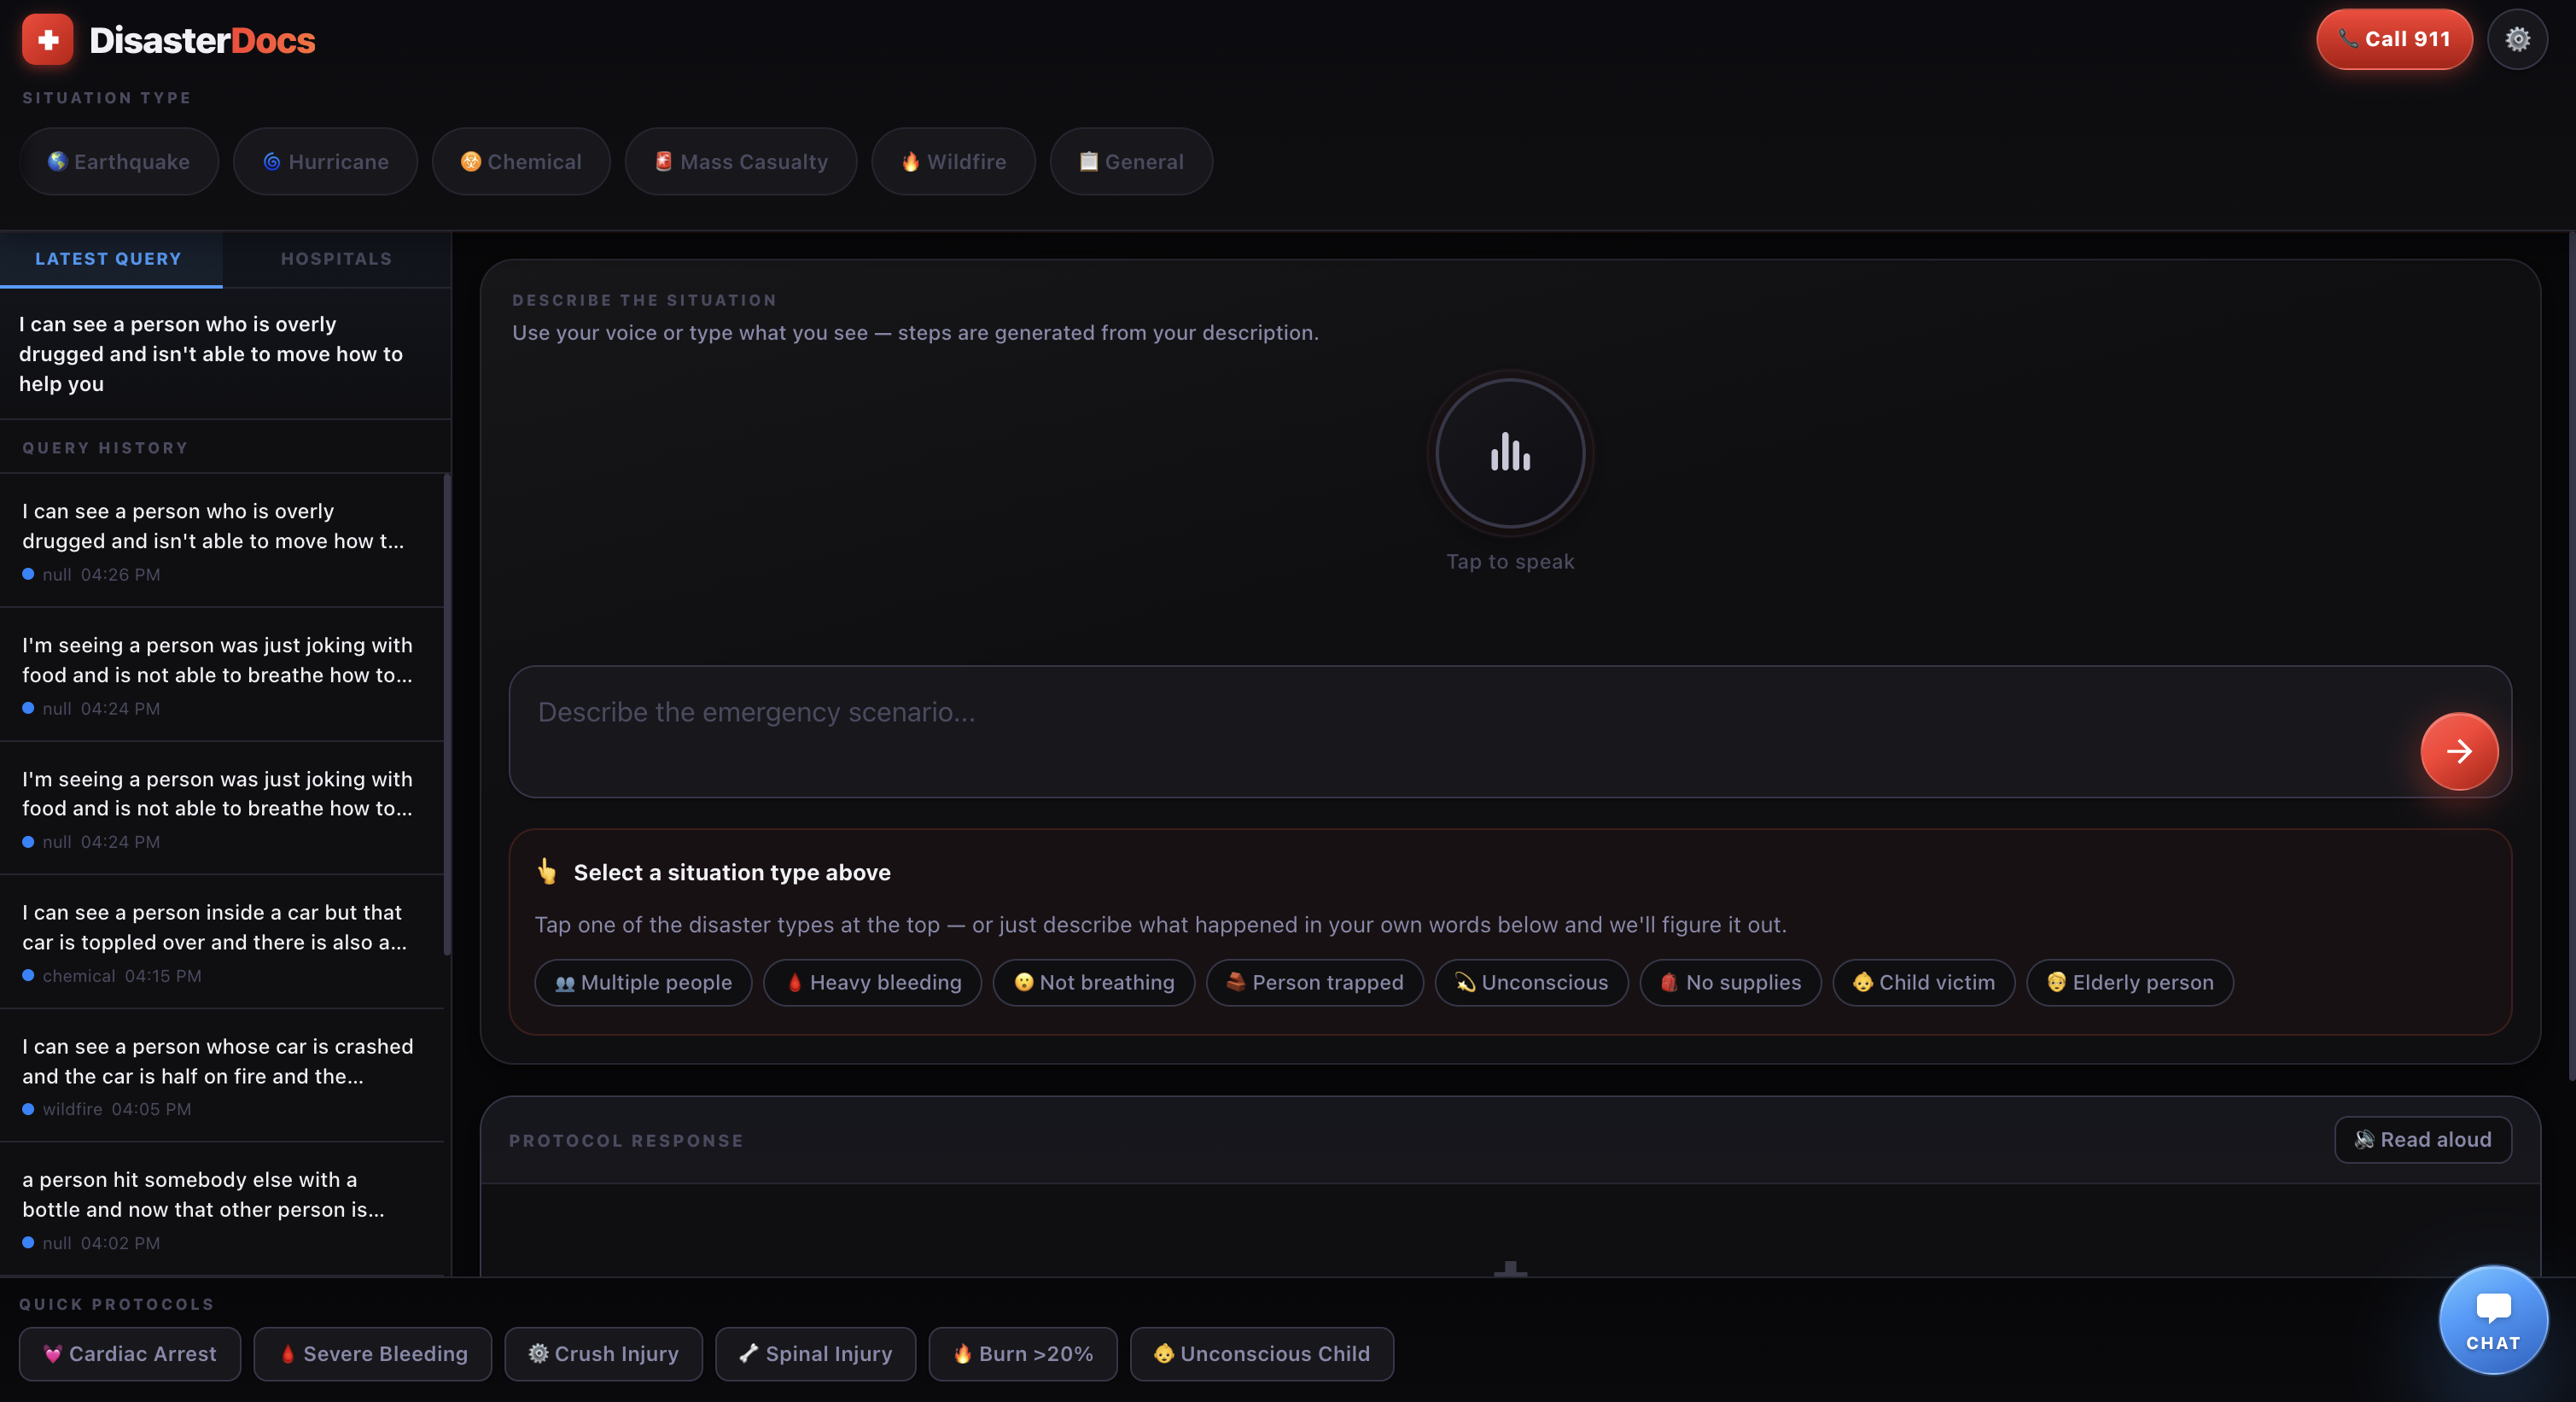
Task: Open settings via gear icon
Action: coord(2516,39)
